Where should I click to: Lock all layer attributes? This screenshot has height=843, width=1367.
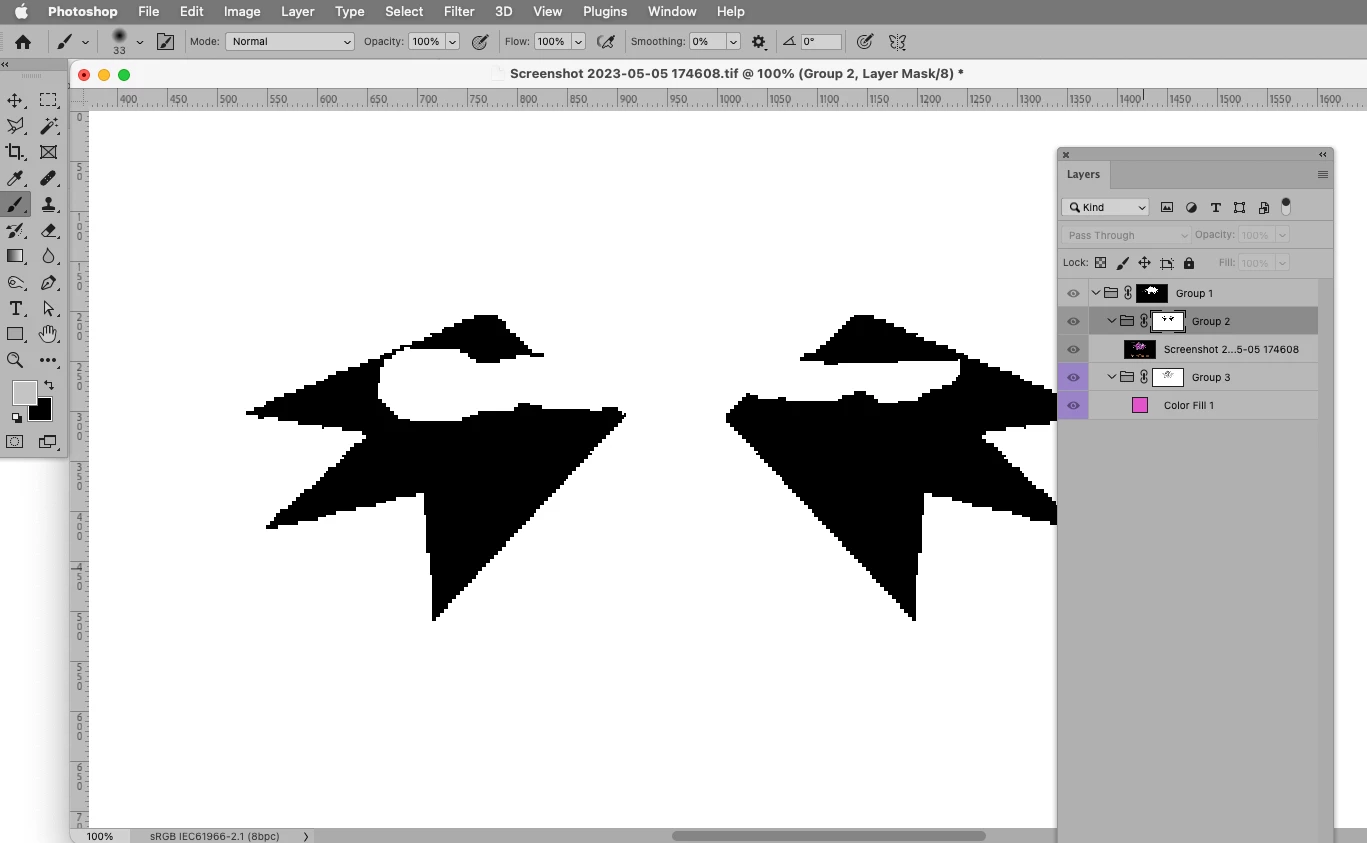coord(1188,263)
